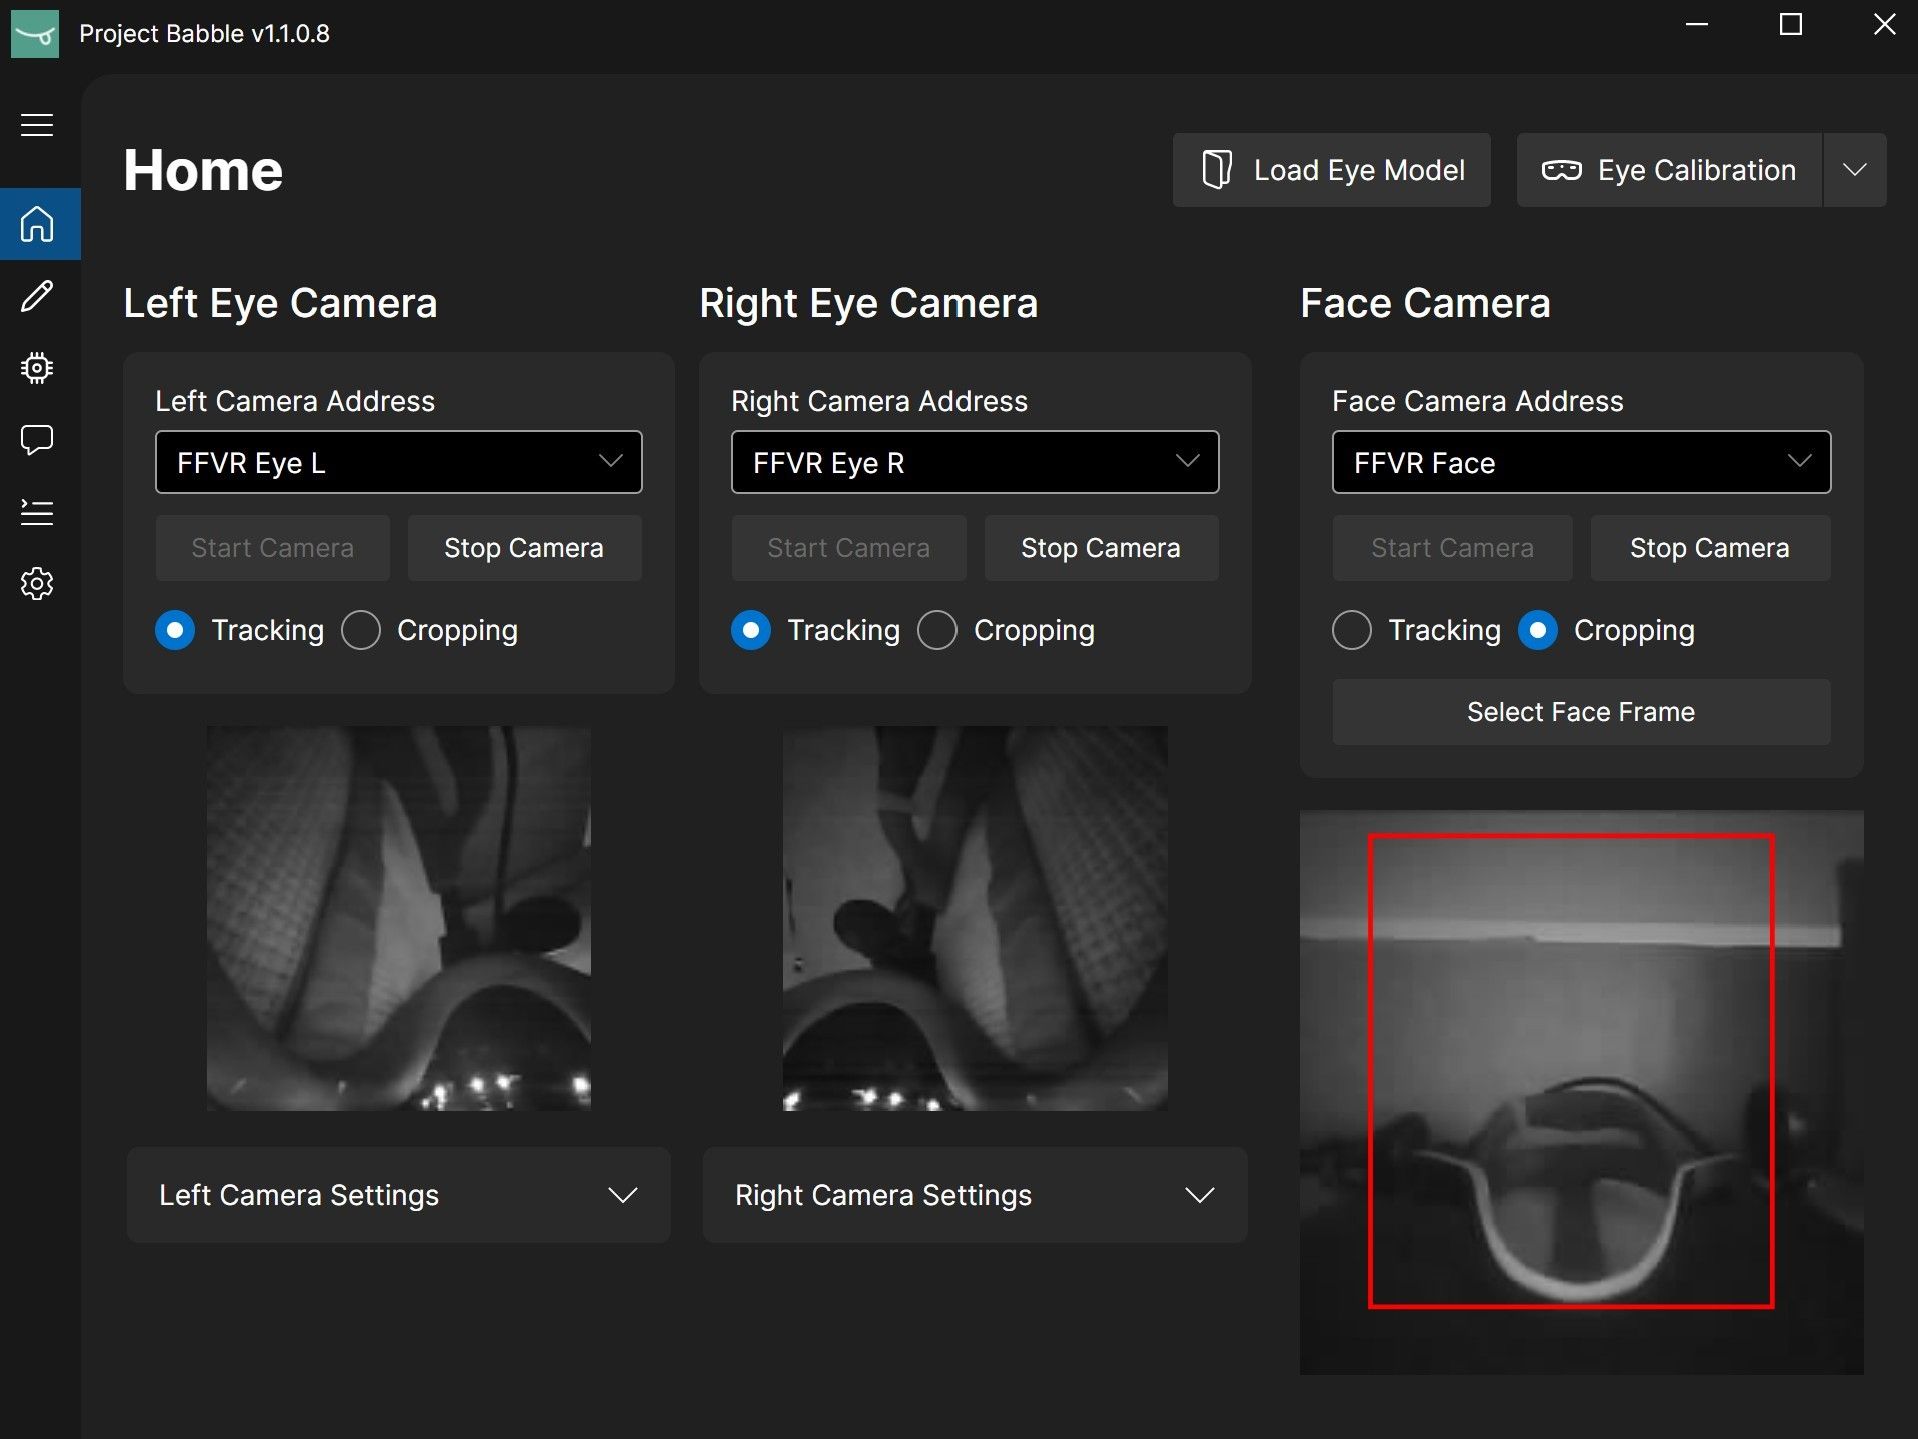The image size is (1918, 1439).
Task: Enable Tracking mode for the Face Camera
Action: [x=1352, y=630]
